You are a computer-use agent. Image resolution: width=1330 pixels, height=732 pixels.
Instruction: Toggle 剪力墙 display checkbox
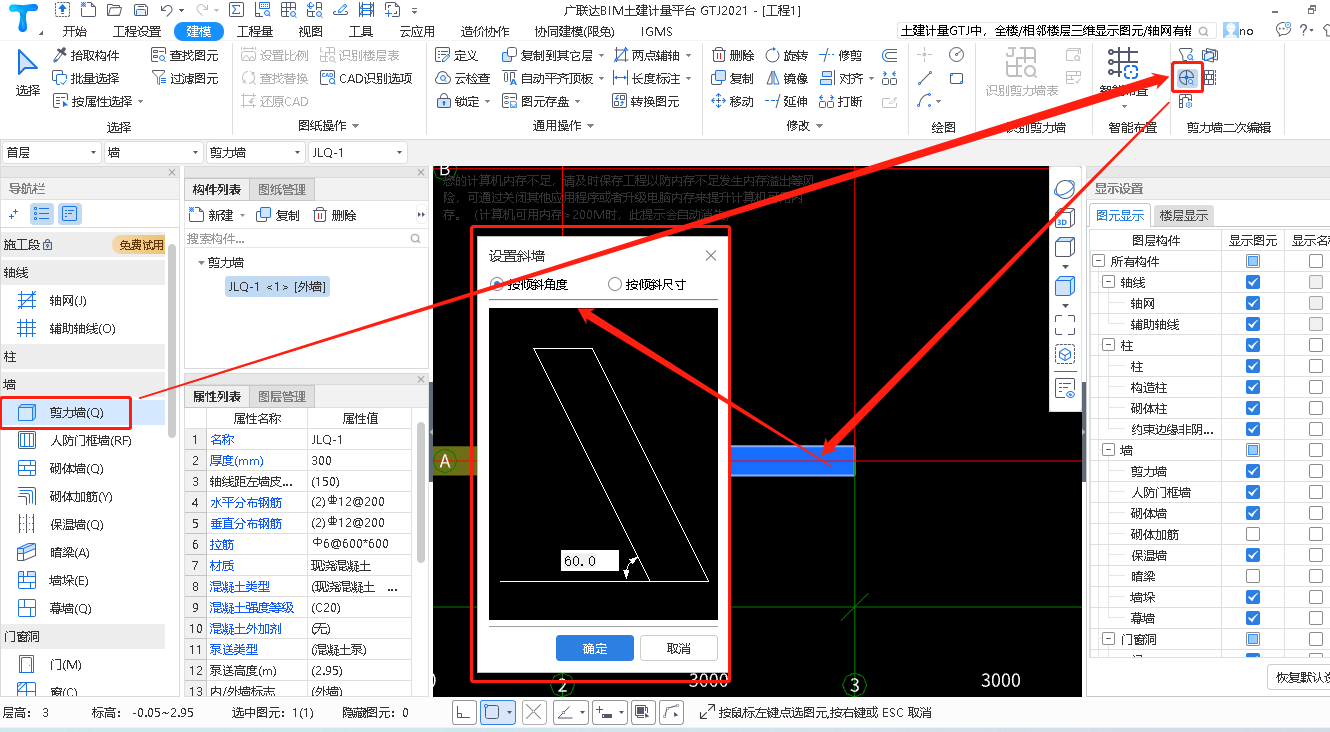1253,471
